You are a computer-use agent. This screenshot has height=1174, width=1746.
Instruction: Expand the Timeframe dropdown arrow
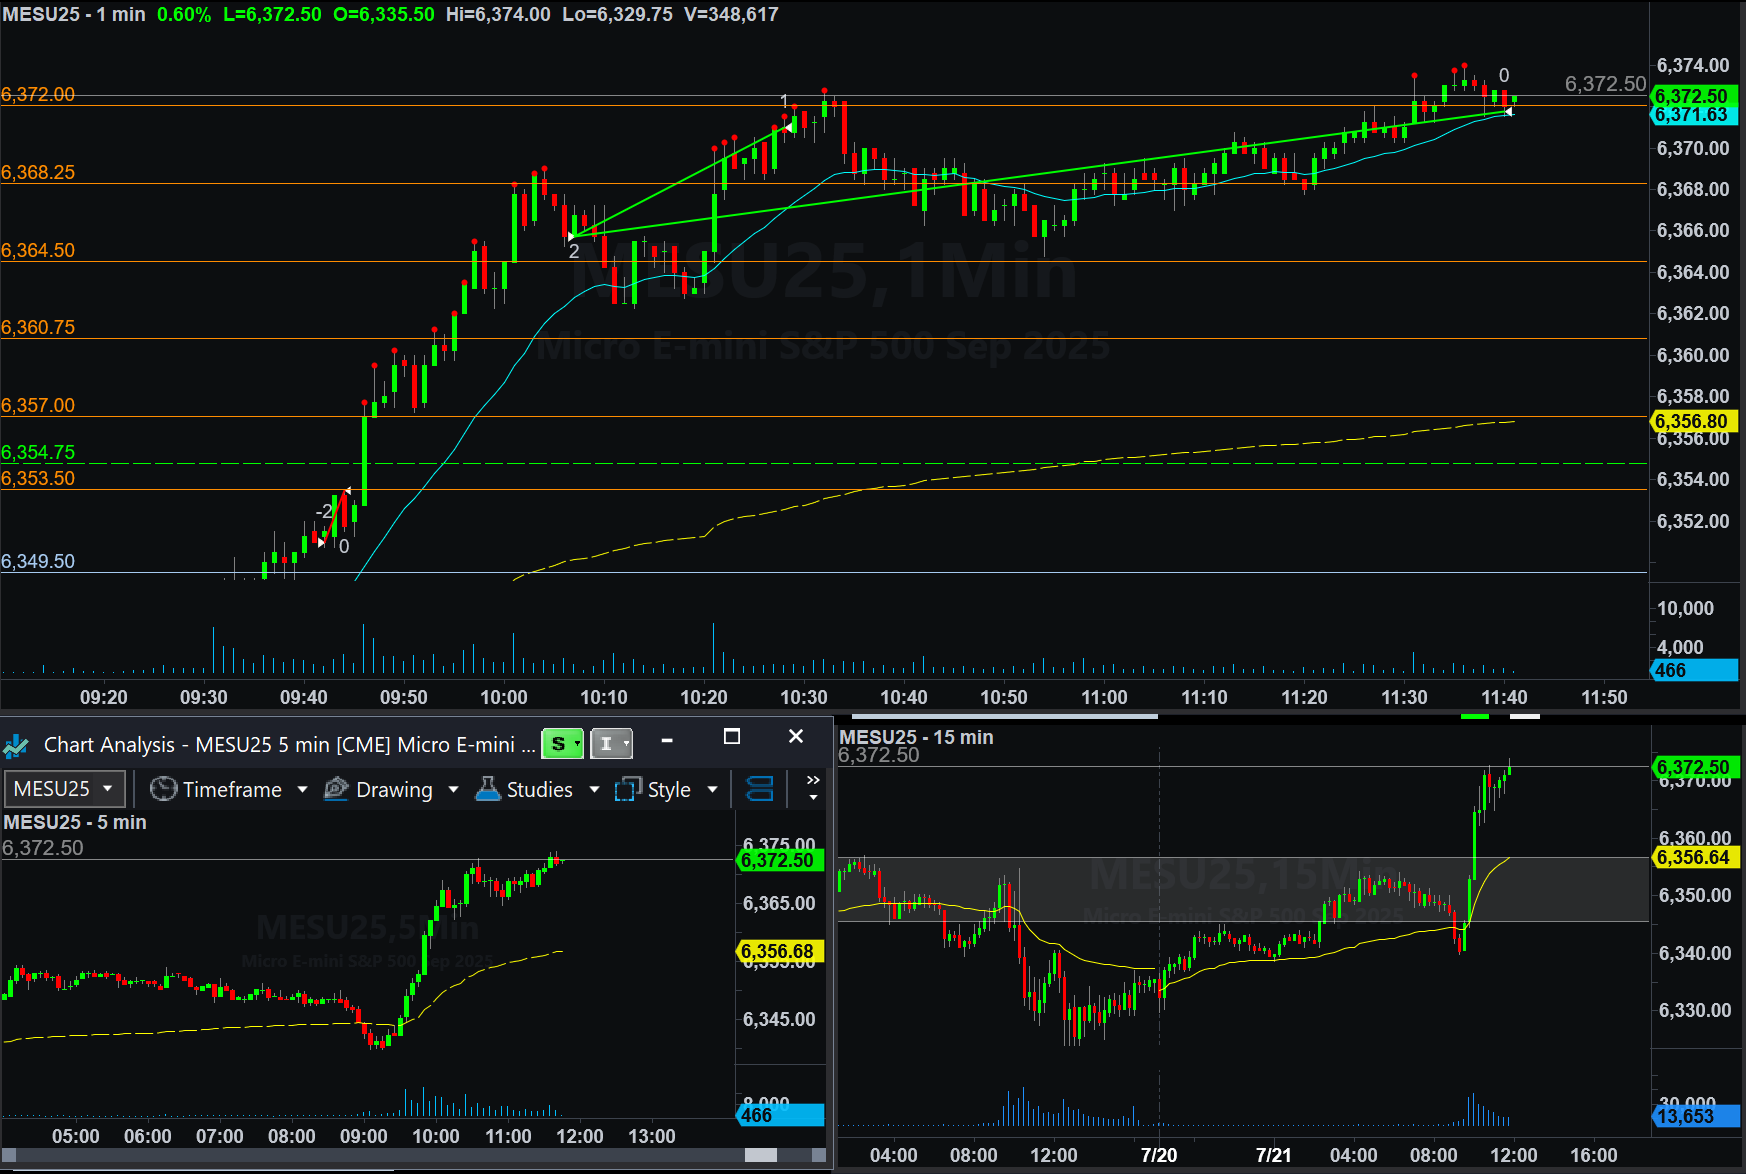coord(302,789)
